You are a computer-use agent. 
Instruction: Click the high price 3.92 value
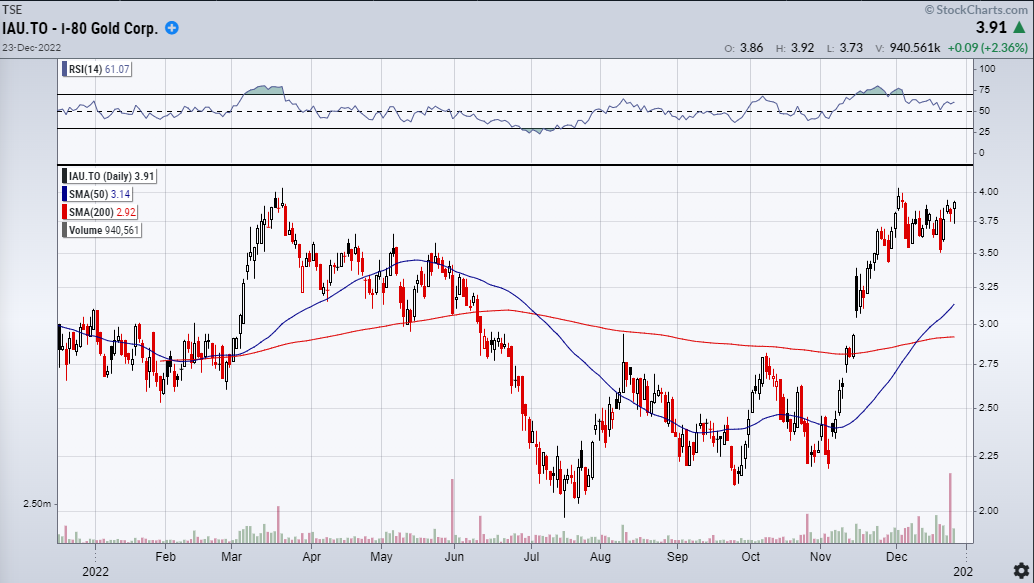pyautogui.click(x=803, y=47)
